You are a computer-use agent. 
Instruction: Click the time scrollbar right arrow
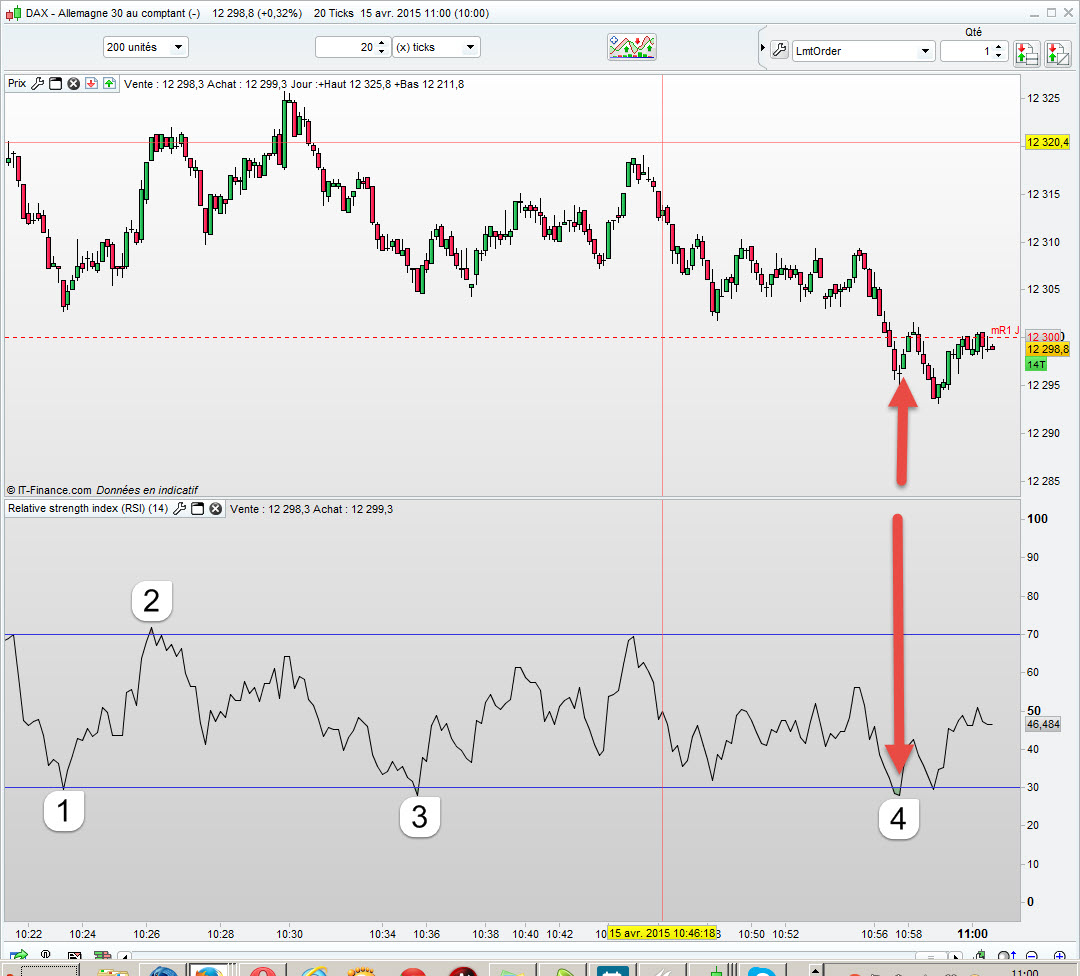tap(955, 956)
